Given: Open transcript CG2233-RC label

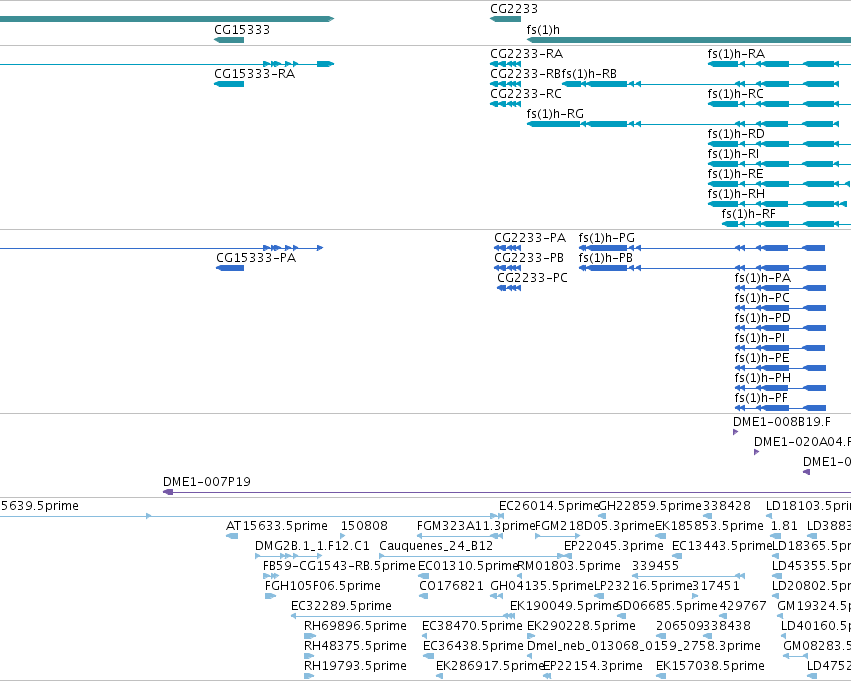Looking at the screenshot, I should click(526, 94).
